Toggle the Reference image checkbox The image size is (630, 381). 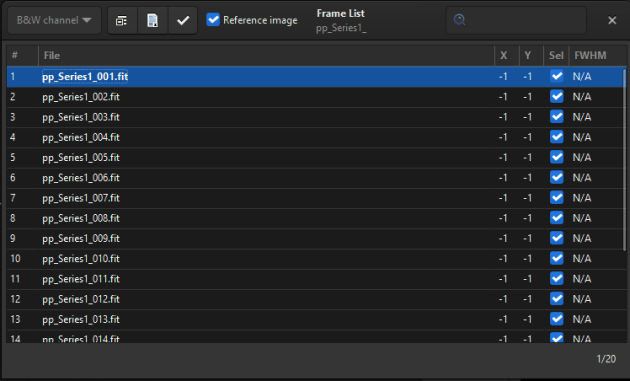pyautogui.click(x=213, y=20)
